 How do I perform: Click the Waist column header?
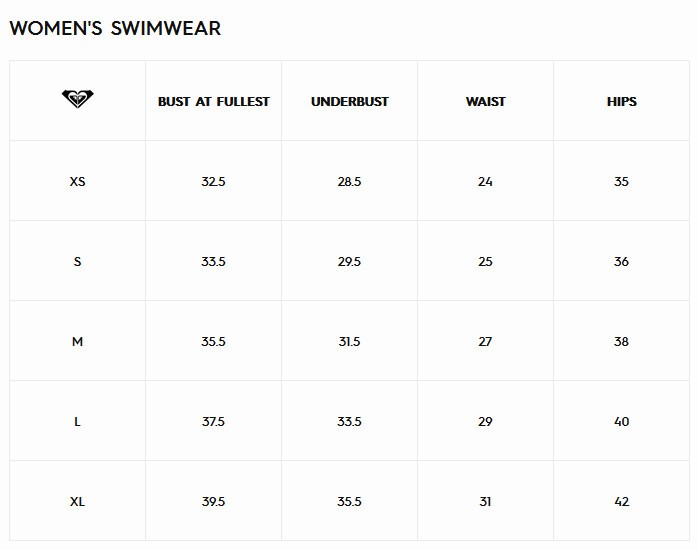485,102
